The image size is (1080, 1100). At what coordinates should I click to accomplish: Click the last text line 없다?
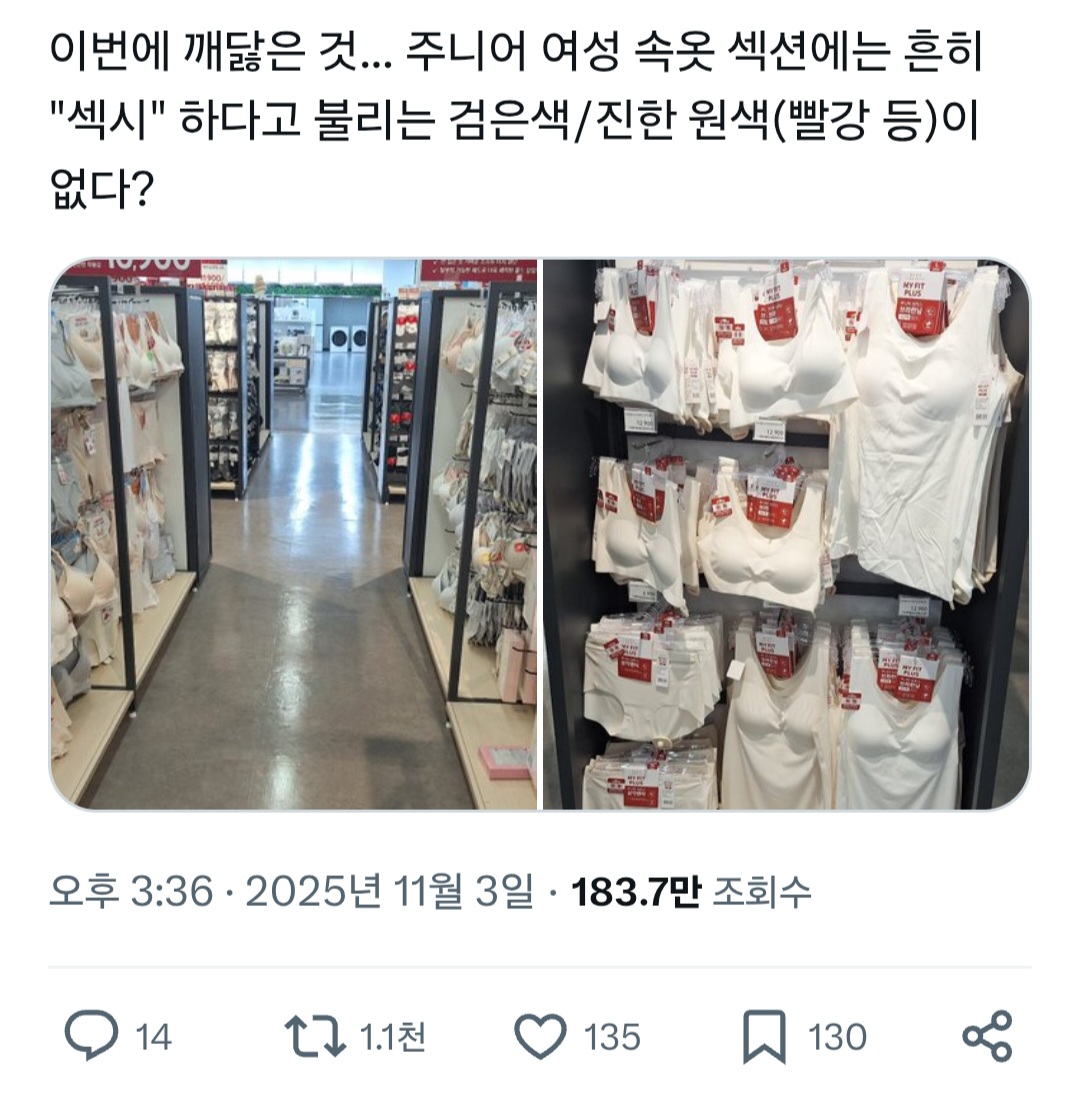pos(102,188)
